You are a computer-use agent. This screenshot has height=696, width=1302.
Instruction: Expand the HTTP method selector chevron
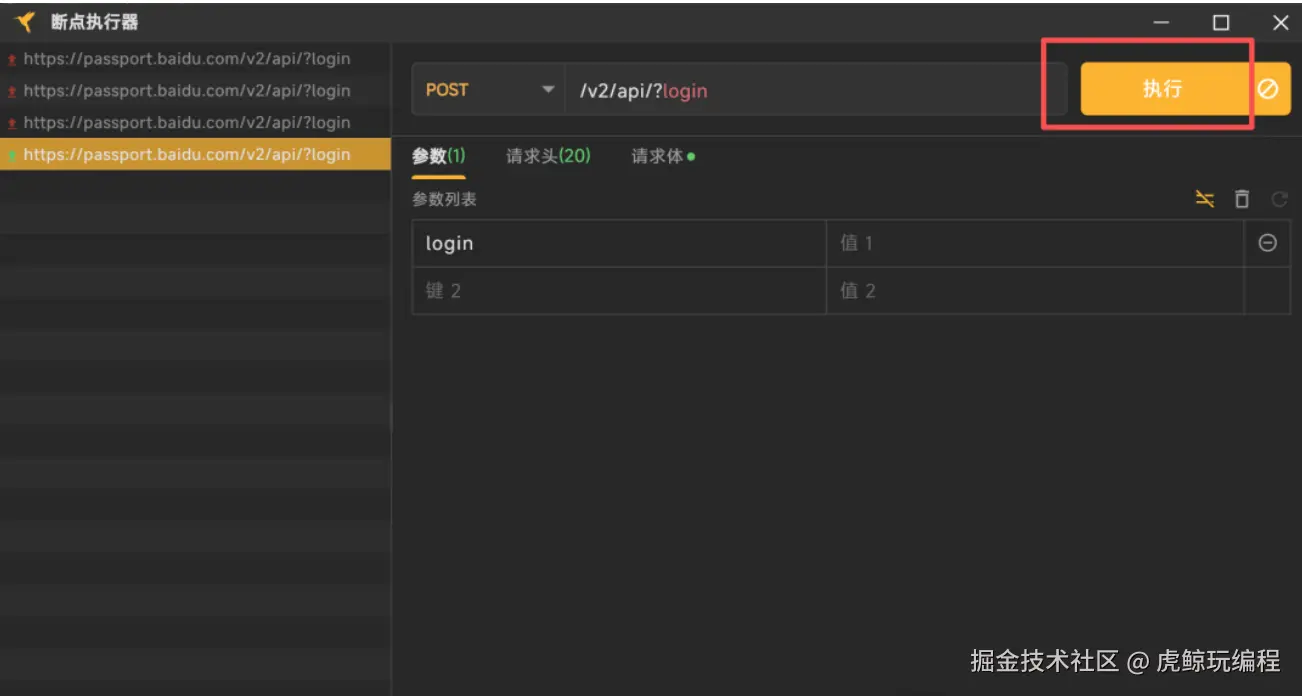(548, 89)
